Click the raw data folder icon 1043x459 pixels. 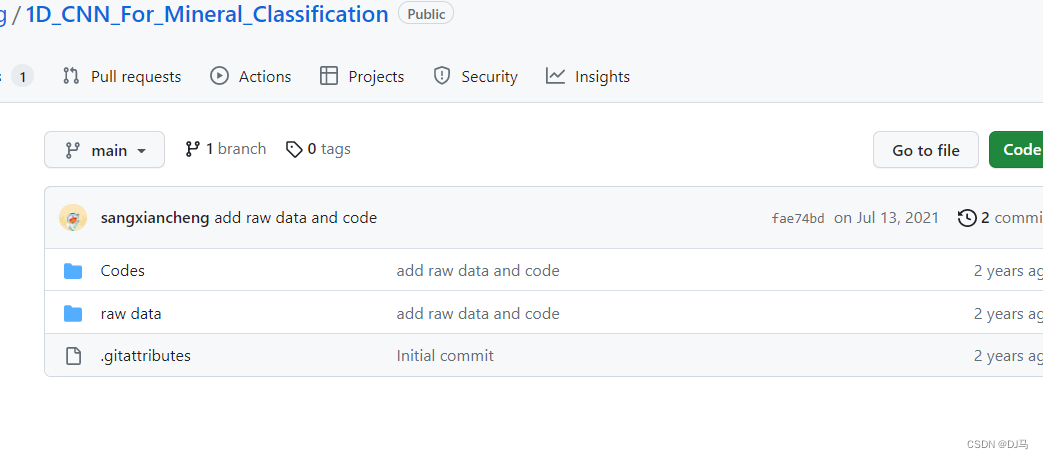point(73,314)
